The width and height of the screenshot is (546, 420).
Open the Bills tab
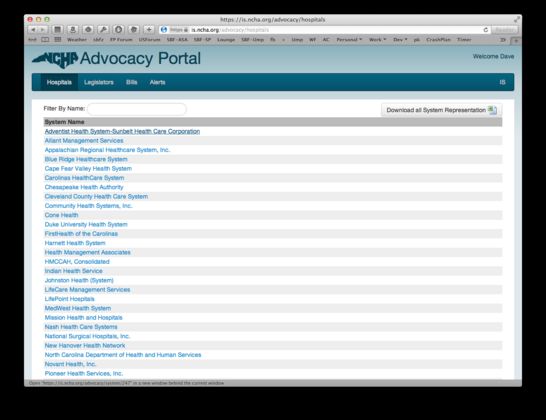(132, 82)
